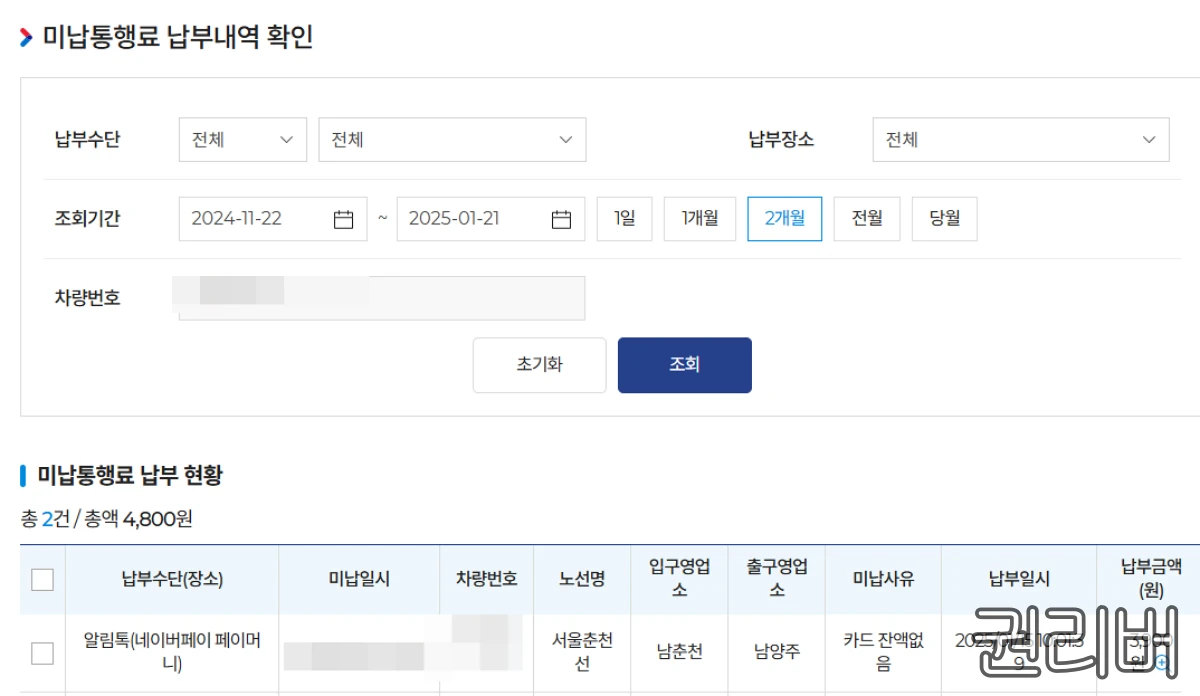Open the 납부장소 전체 dropdown
Viewport: 1200px width, 696px height.
coord(1020,139)
